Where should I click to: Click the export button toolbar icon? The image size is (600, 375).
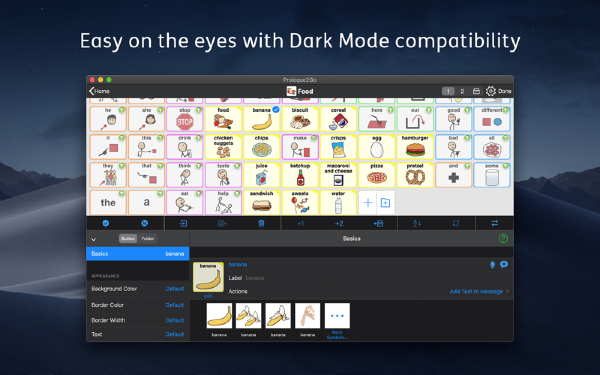[x=222, y=223]
